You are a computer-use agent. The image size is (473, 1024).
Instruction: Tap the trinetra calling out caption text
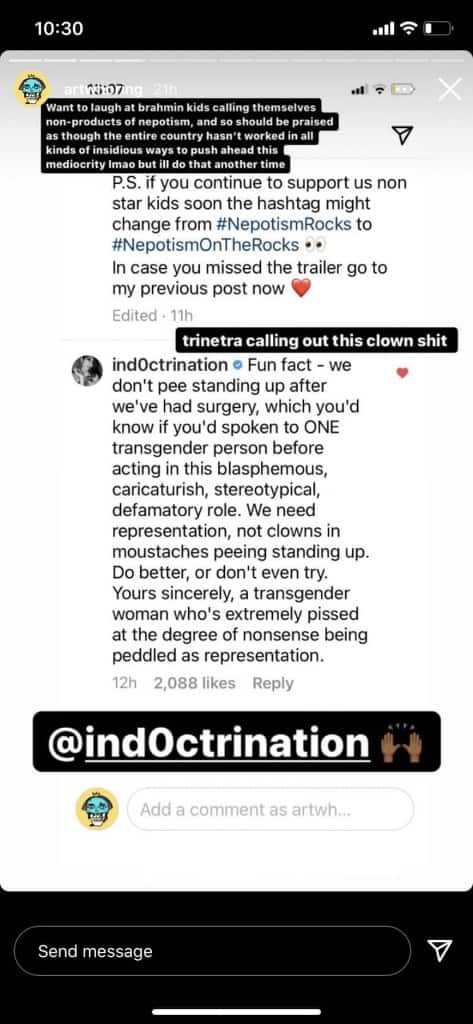click(x=317, y=340)
